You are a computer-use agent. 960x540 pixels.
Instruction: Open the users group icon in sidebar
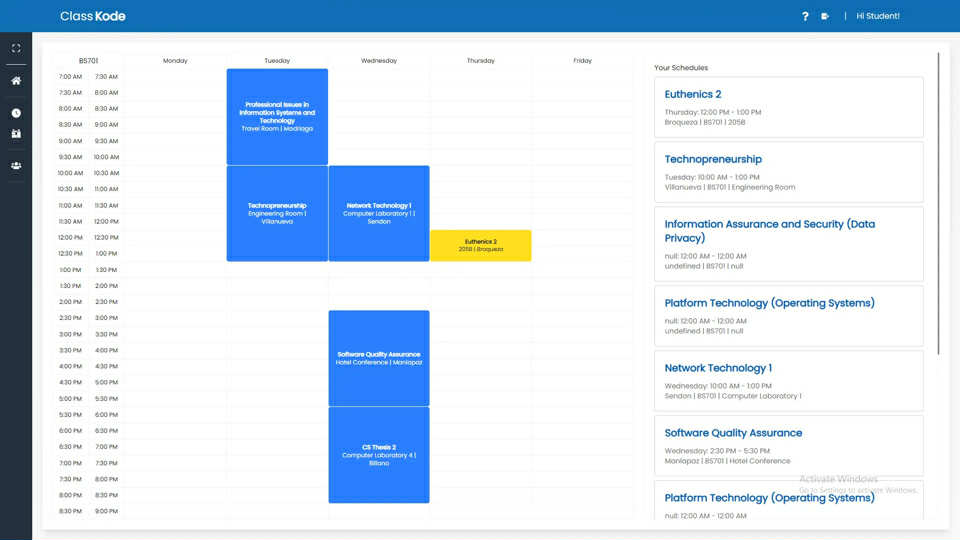coord(16,166)
